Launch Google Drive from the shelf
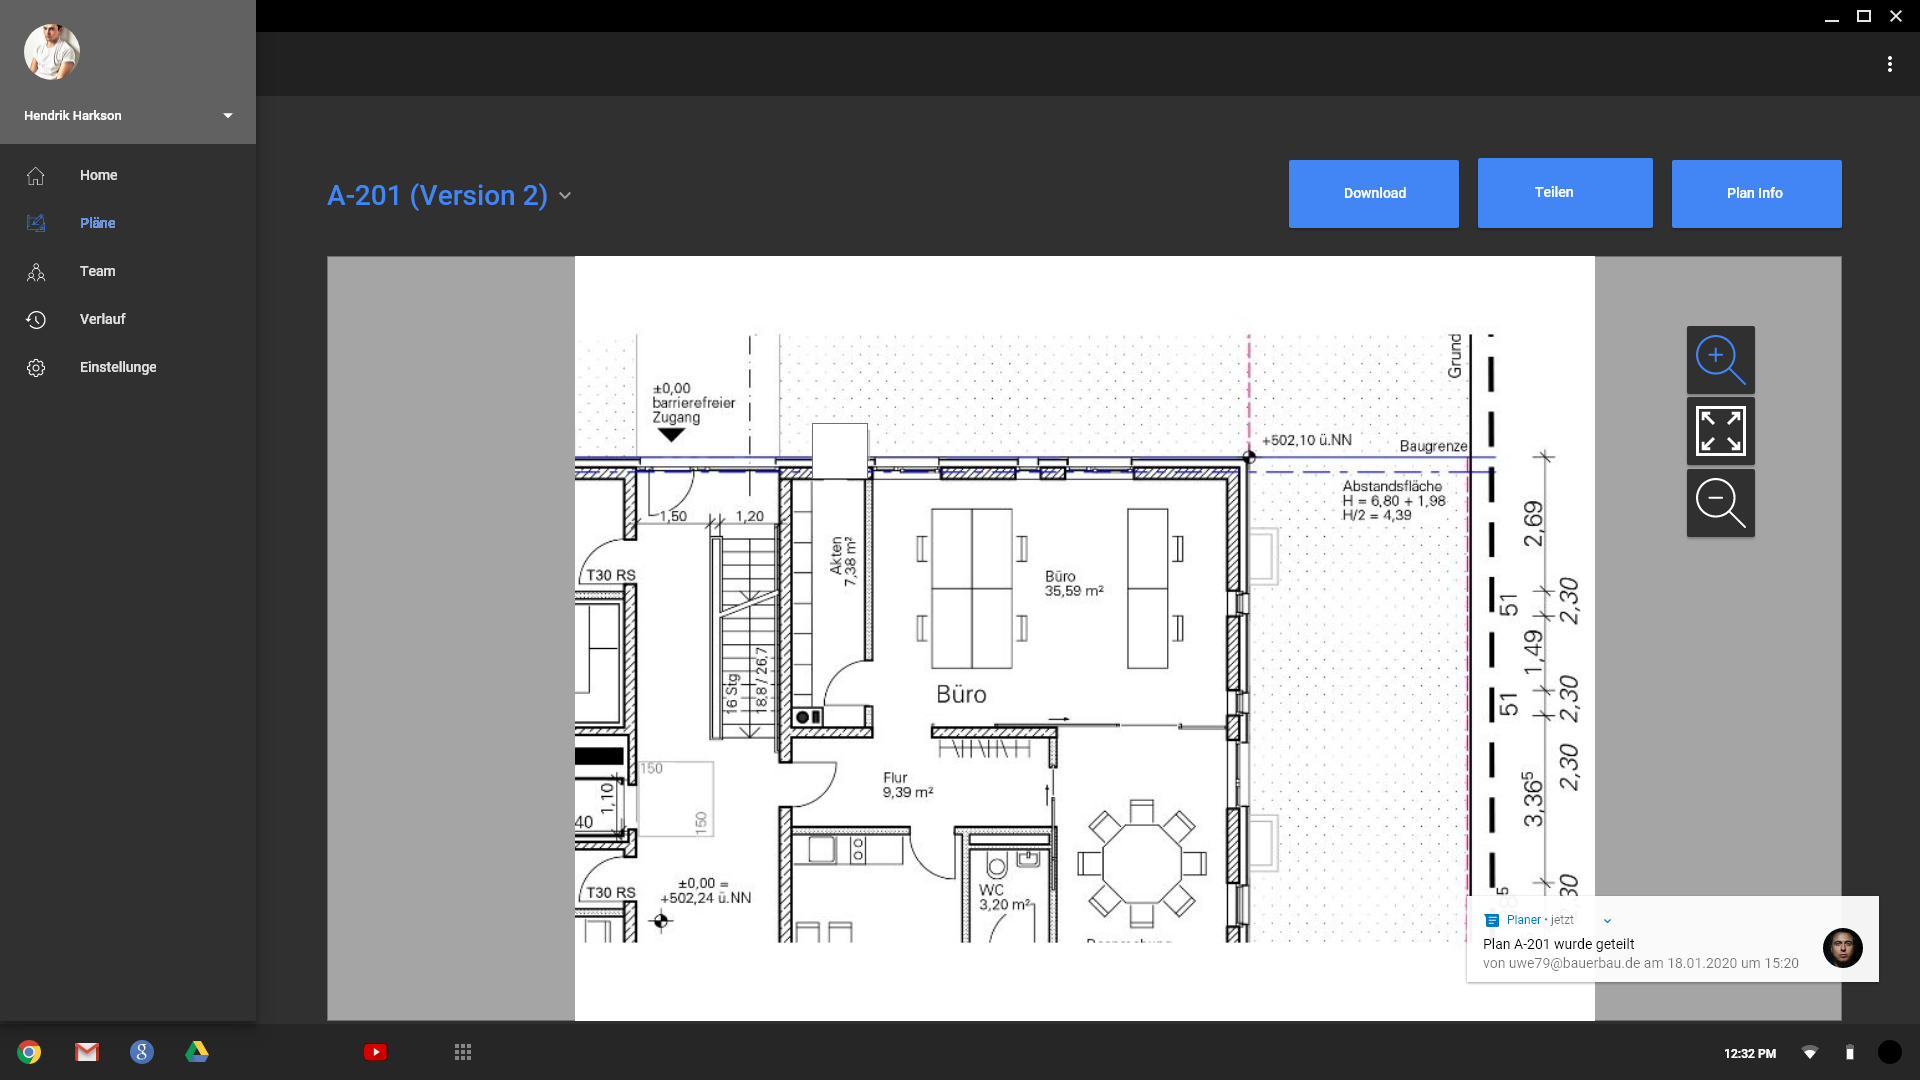Screen dimensions: 1920x1080 (x=197, y=1052)
